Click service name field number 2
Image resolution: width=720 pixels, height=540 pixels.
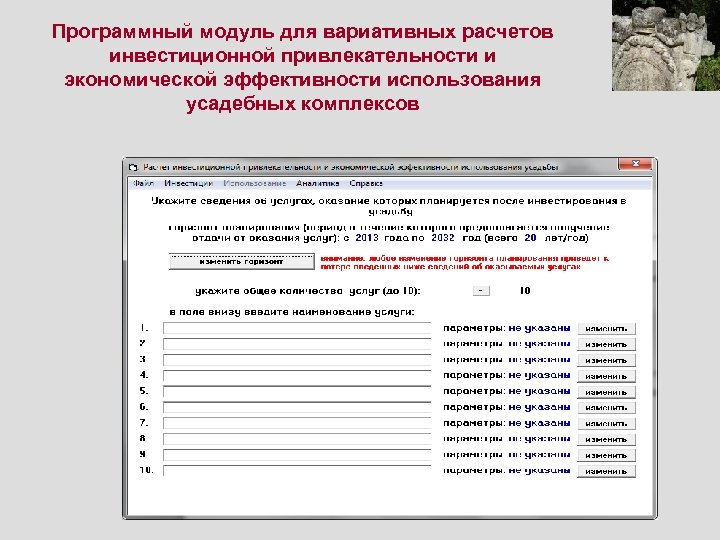[297, 344]
